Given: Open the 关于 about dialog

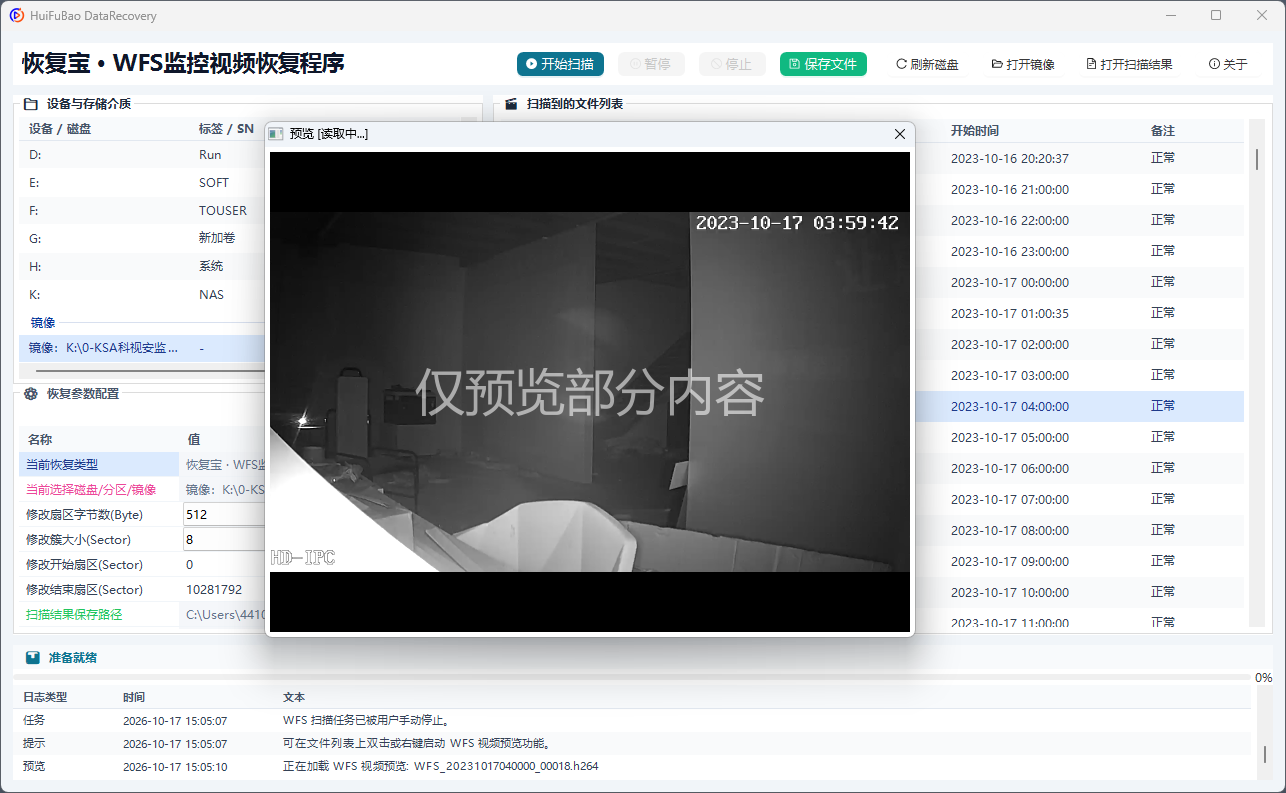Looking at the screenshot, I should tap(1228, 64).
